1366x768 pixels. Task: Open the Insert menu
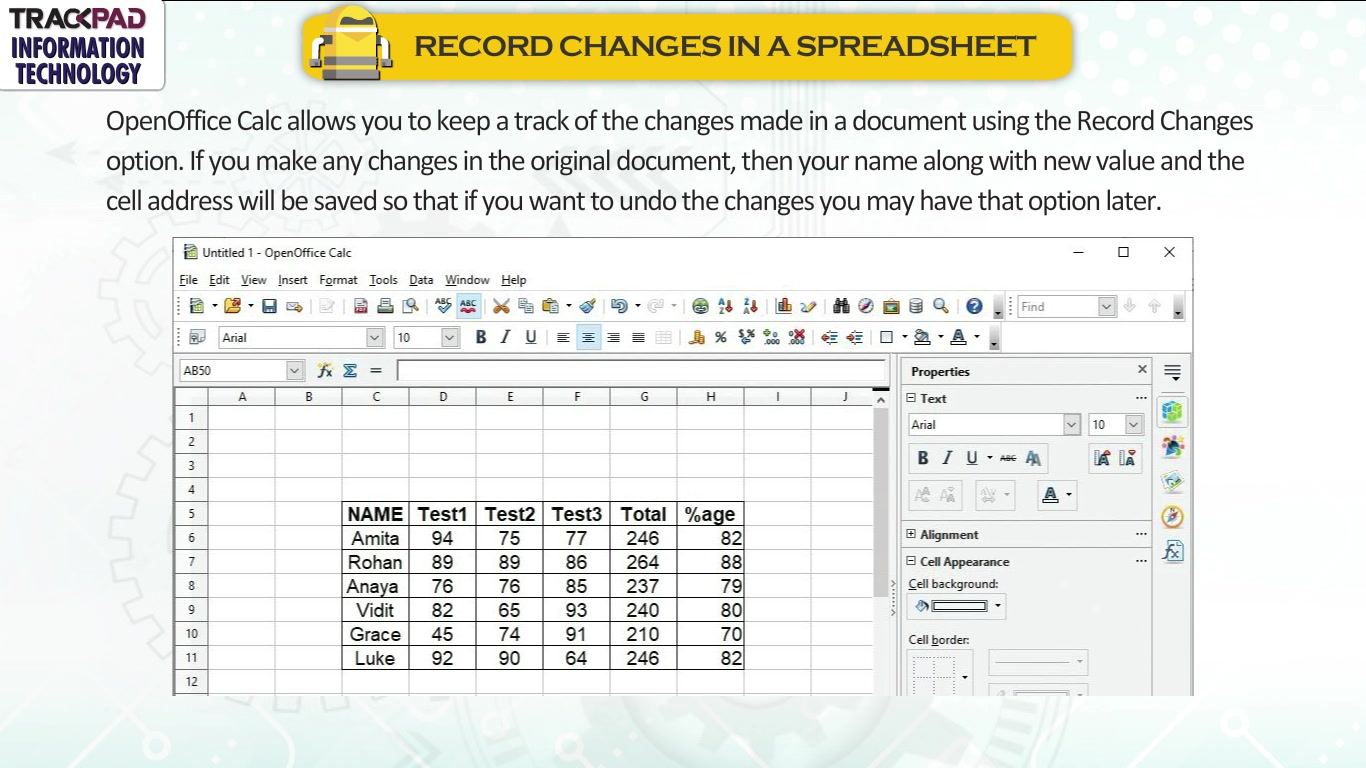pos(292,280)
